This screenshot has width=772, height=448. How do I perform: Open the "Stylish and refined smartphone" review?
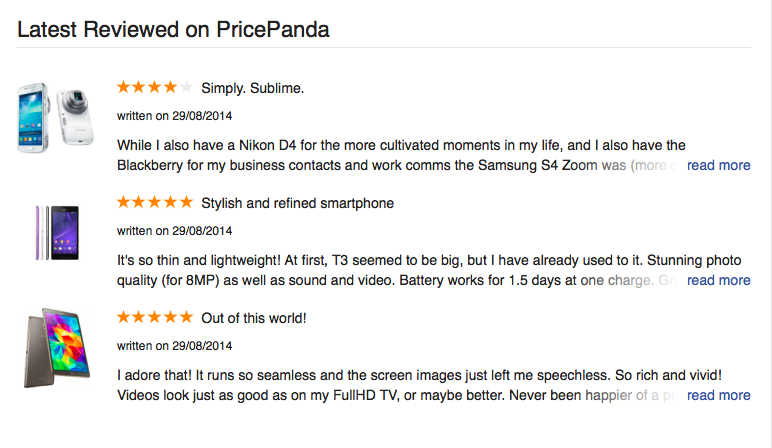pos(297,203)
